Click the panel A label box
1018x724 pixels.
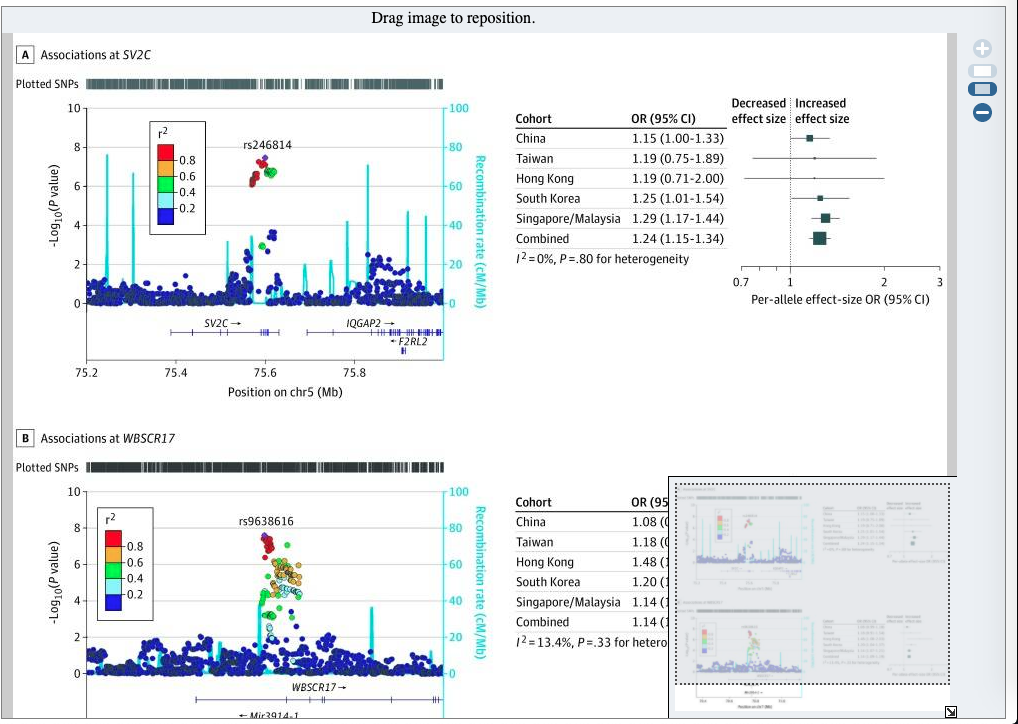(x=25, y=55)
